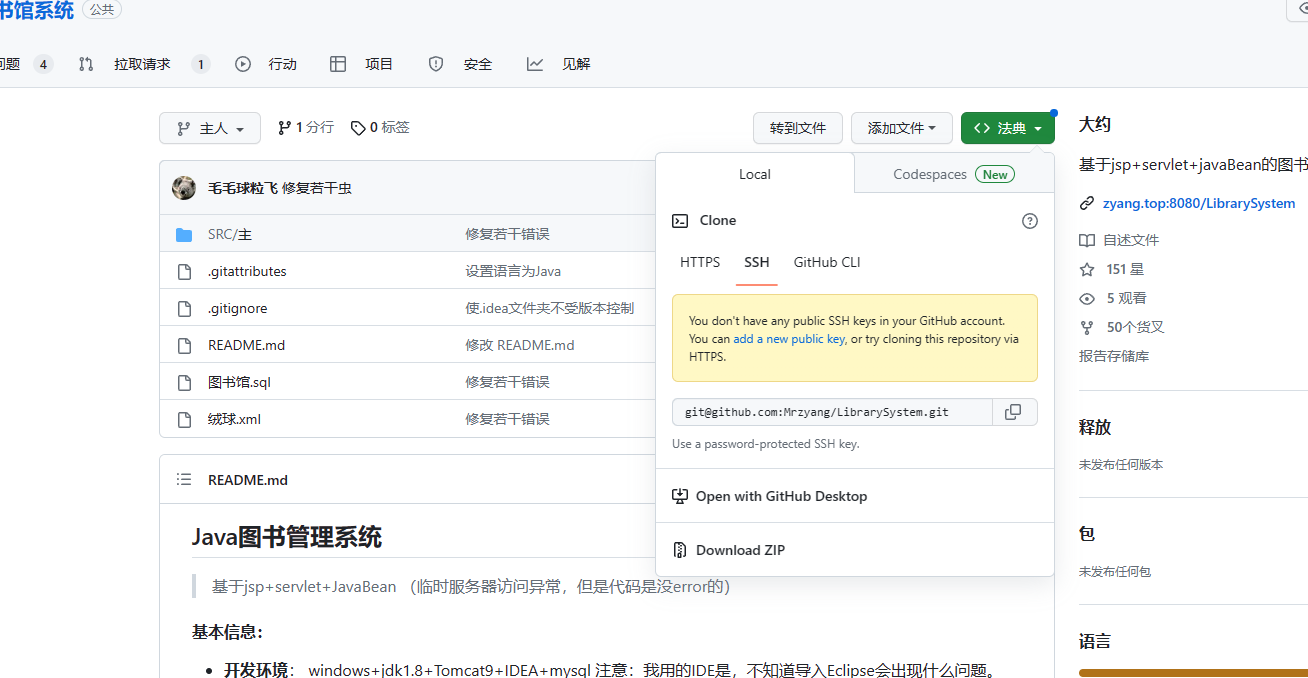Open the 安全 tab
The image size is (1308, 678).
click(x=460, y=64)
